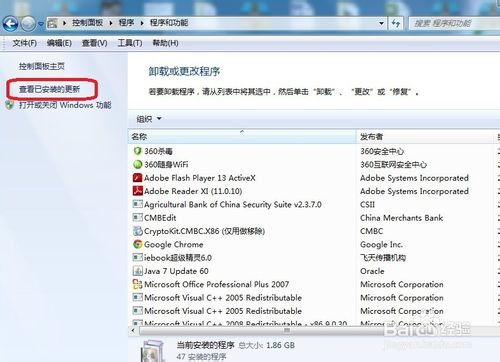Image resolution: width=500 pixels, height=362 pixels.
Task: Click publisher 360安全中心
Action: point(382,151)
